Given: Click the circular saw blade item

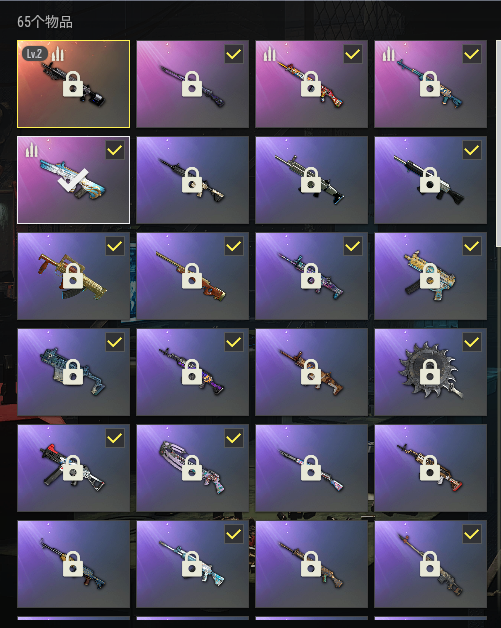Looking at the screenshot, I should [431, 372].
